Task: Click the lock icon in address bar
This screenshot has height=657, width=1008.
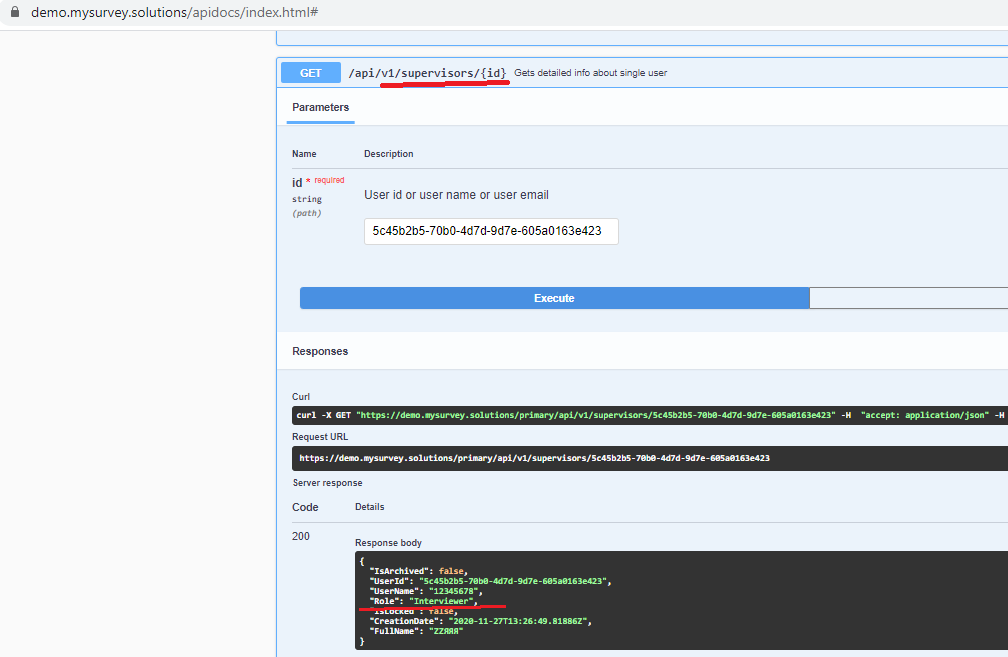Action: tap(15, 12)
